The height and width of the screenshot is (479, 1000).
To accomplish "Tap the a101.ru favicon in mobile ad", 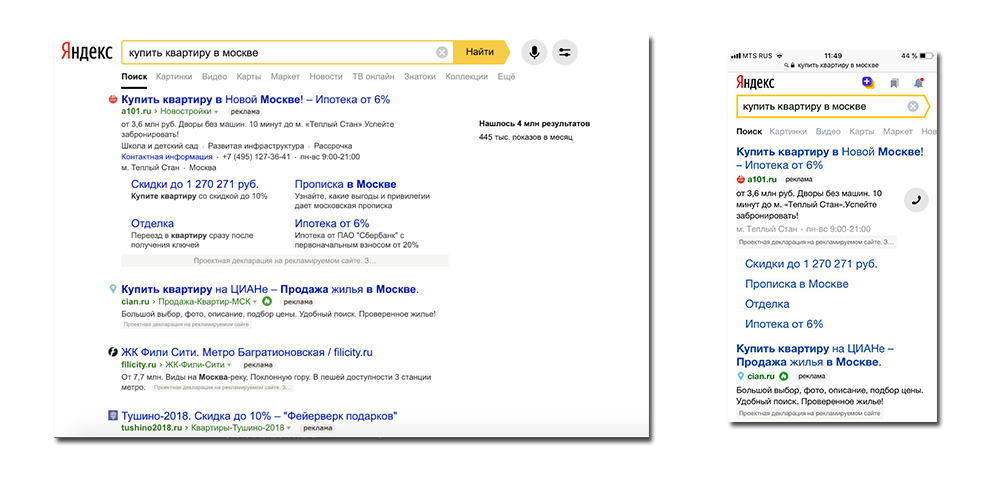I will coord(740,179).
